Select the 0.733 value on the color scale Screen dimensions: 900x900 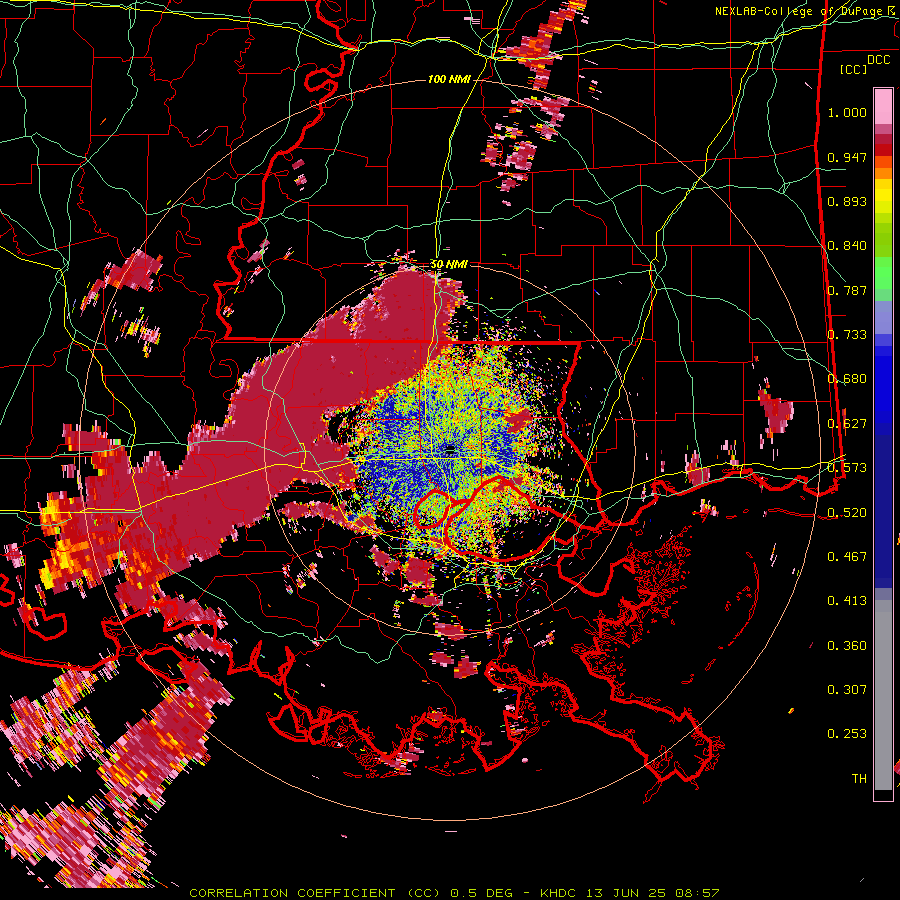click(x=847, y=335)
